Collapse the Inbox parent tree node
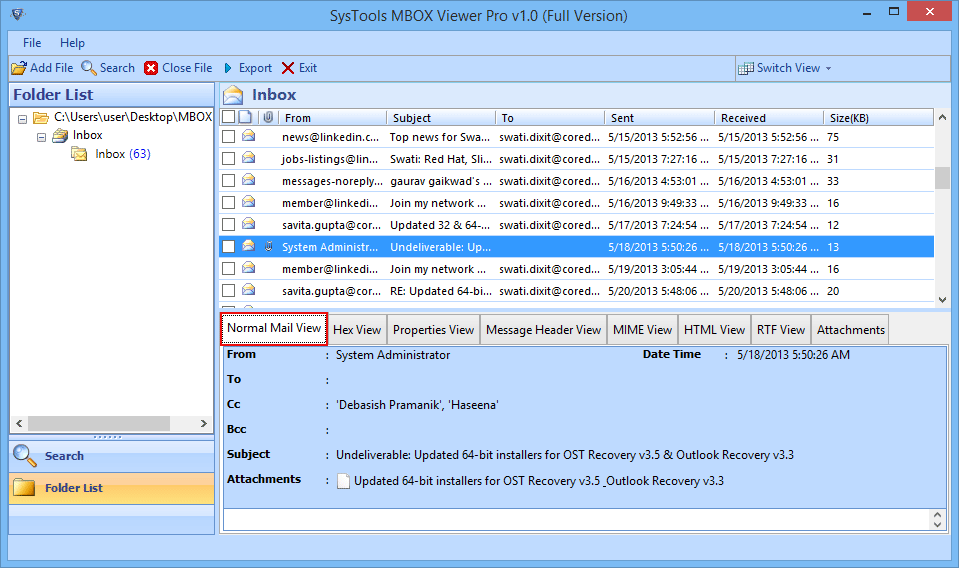Viewport: 959px width, 568px height. (42, 137)
